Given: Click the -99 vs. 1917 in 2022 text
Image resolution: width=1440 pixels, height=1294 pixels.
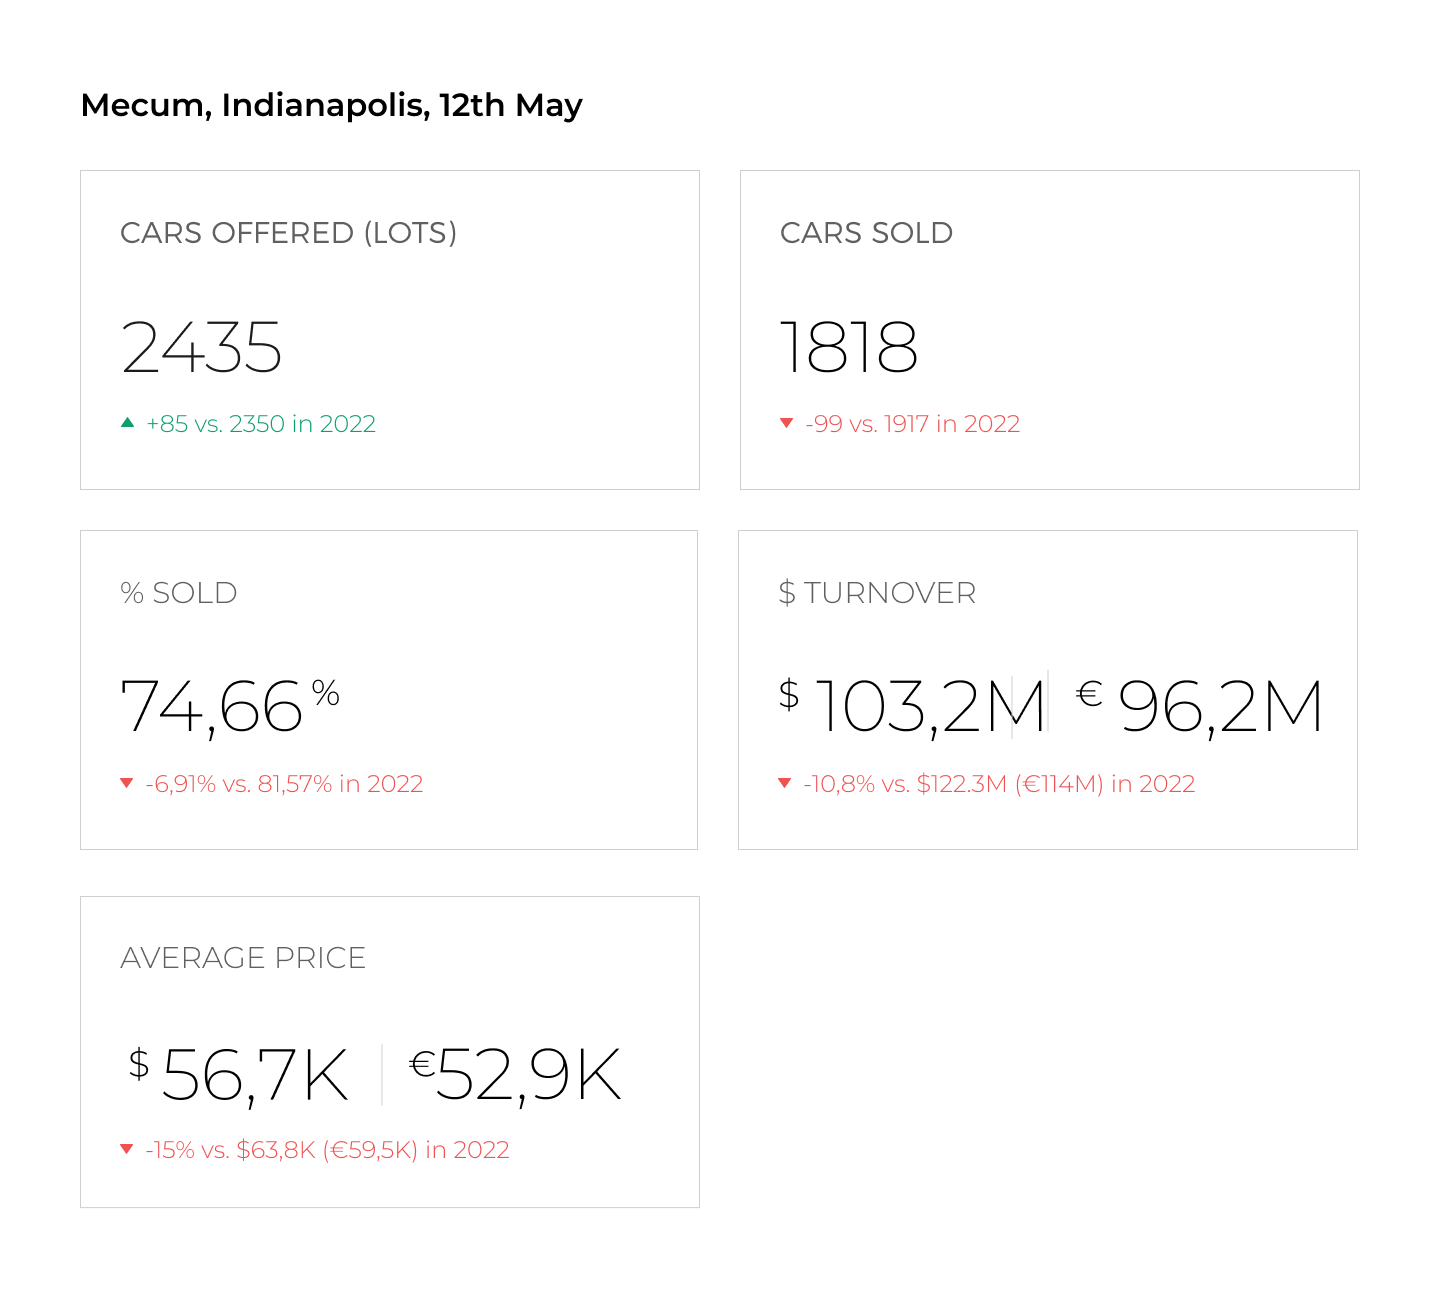Looking at the screenshot, I should point(913,424).
